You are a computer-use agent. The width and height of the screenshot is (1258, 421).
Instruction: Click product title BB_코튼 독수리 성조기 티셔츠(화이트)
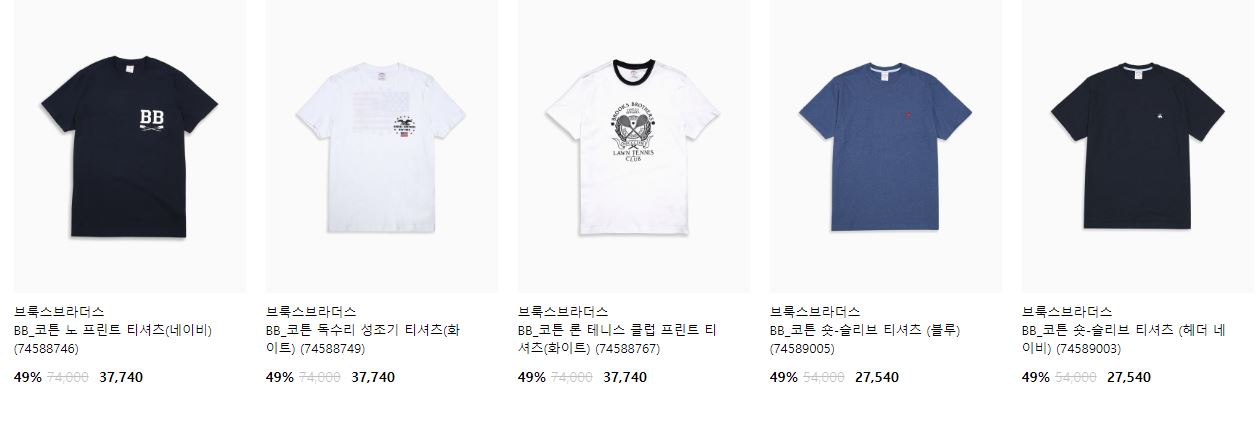(363, 340)
